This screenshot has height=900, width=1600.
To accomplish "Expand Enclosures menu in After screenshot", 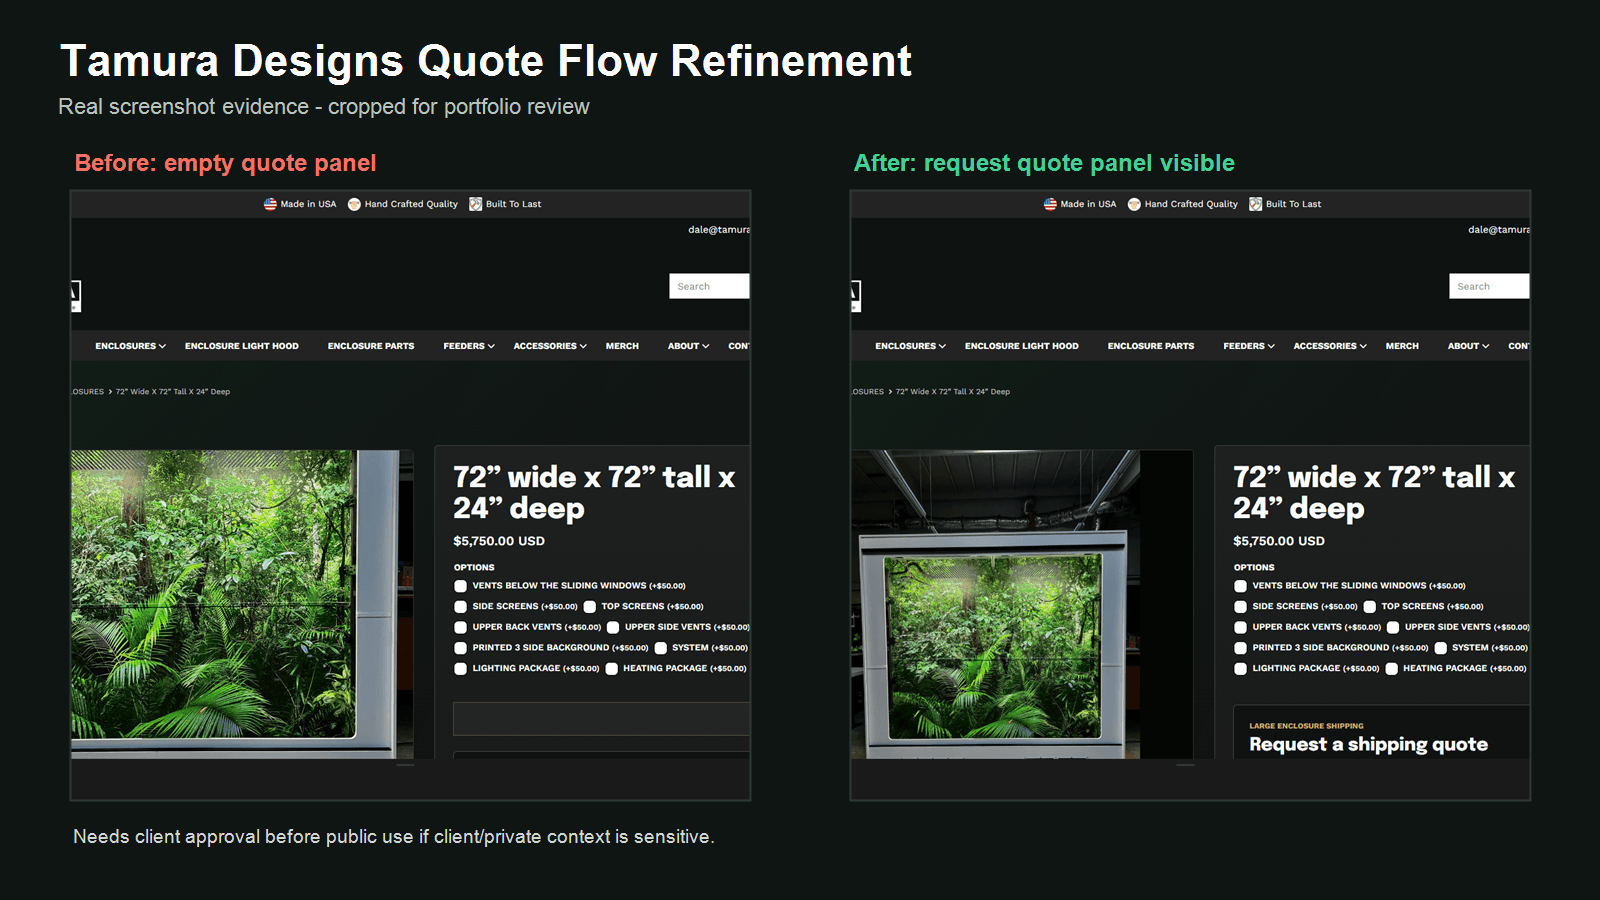I will click(911, 346).
